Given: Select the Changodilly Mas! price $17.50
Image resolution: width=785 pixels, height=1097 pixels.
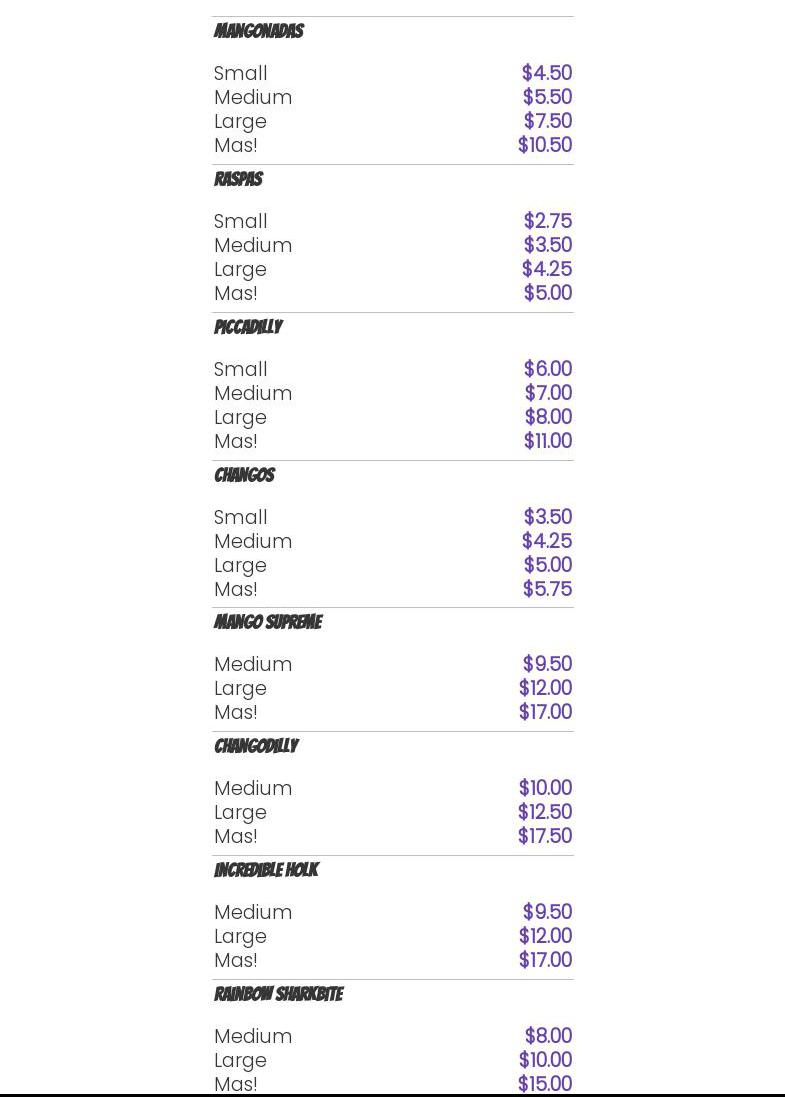Looking at the screenshot, I should click(x=544, y=836).
